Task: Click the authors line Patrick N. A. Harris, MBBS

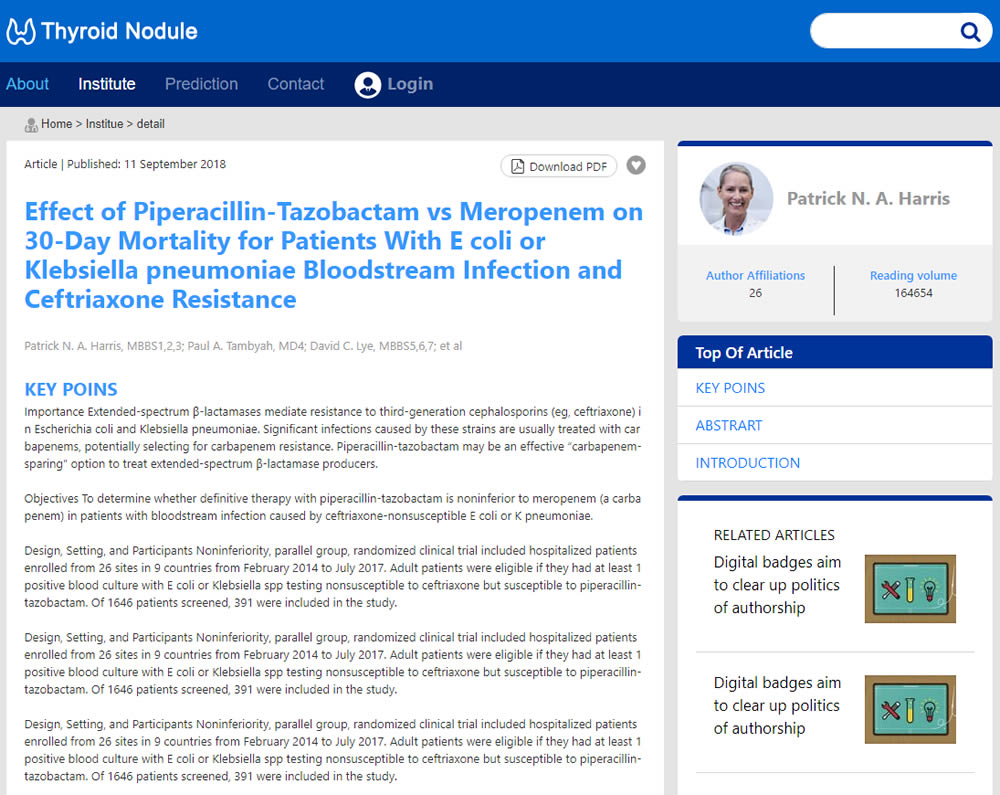Action: pyautogui.click(x=243, y=346)
